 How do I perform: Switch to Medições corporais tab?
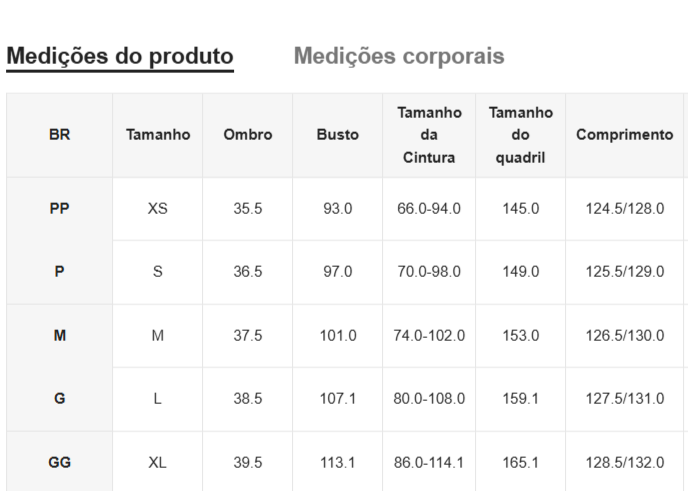398,56
